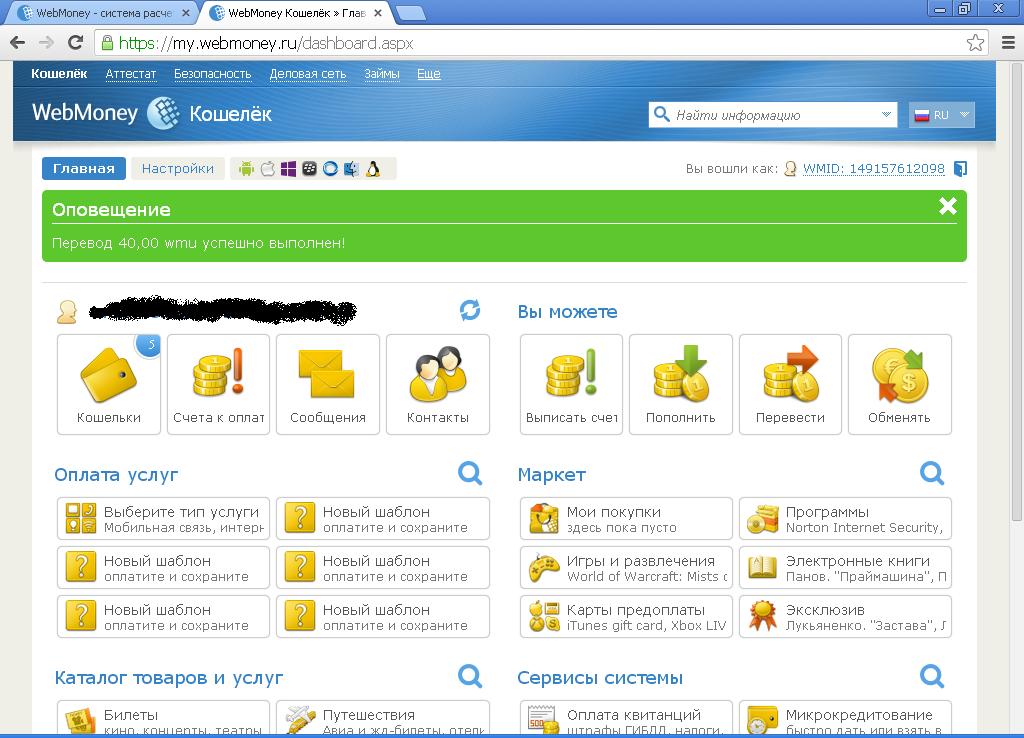
Task: Open Займы in the top menu
Action: click(381, 74)
